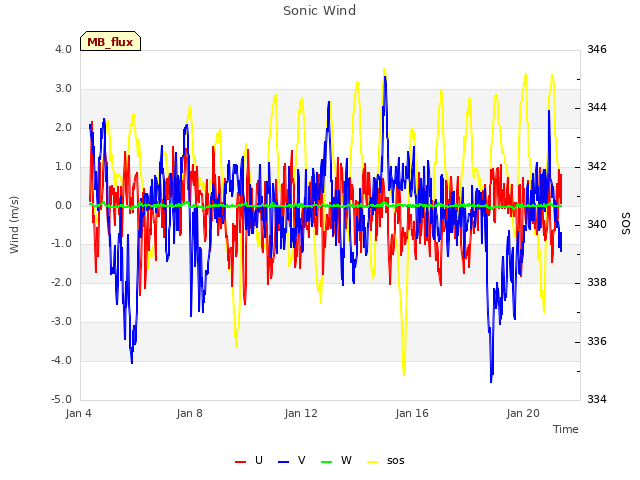640x480 pixels.
Task: Click the Jan 20 axis tick label
Action: [523, 413]
